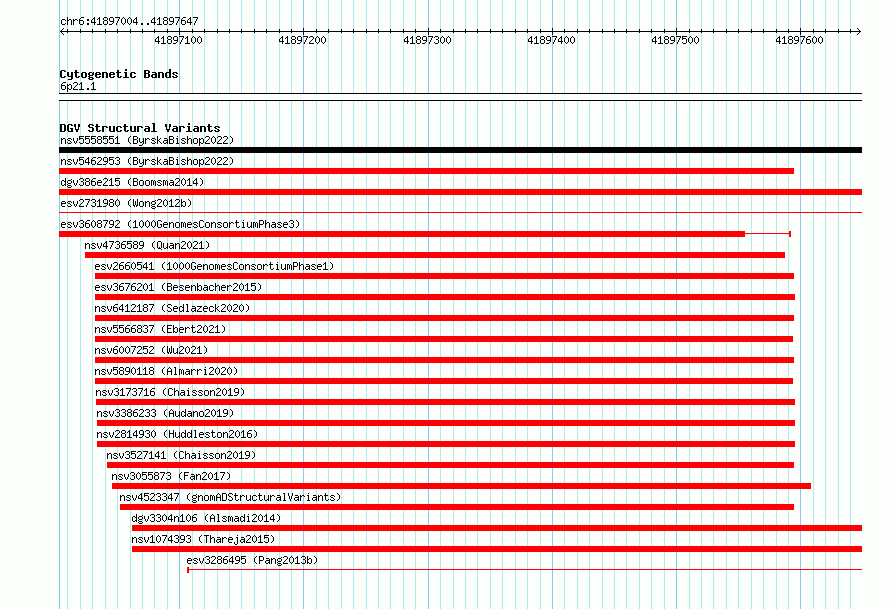This screenshot has width=890, height=609.
Task: Click the red esv3676201 variant bar
Action: 445,297
